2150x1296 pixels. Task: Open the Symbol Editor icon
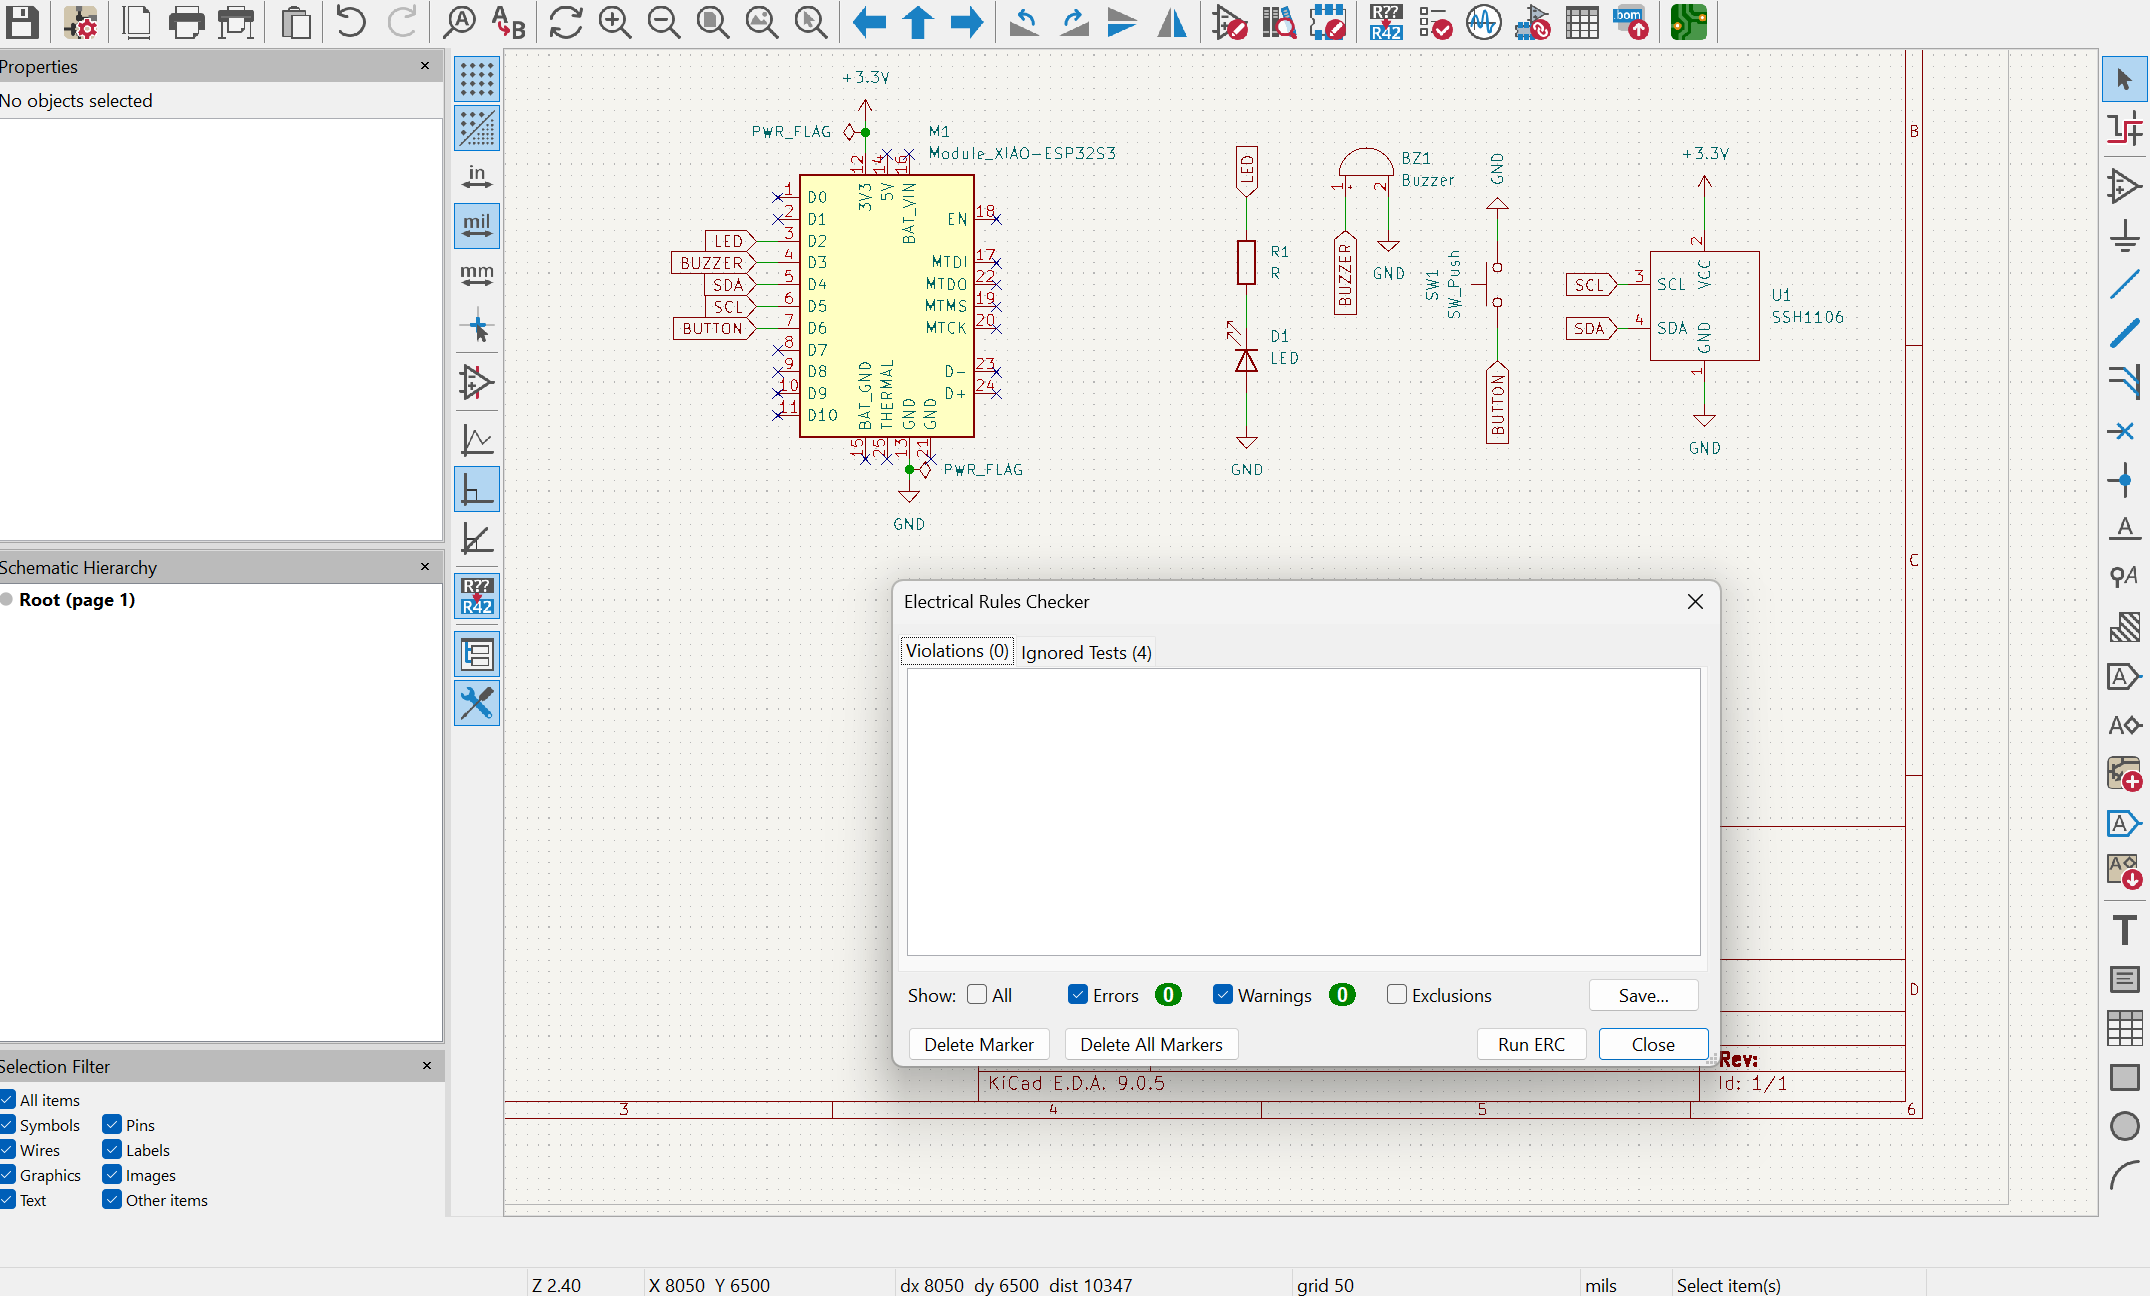1229,21
